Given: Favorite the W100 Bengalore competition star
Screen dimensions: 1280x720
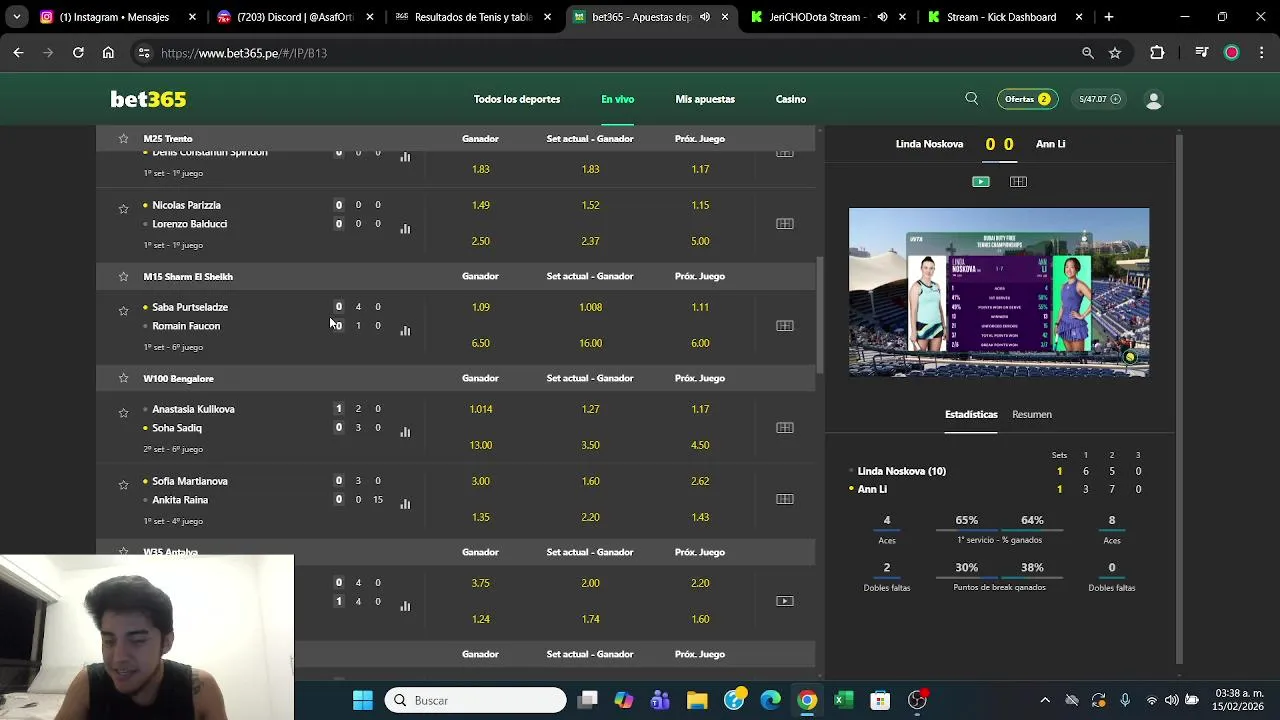Looking at the screenshot, I should [x=123, y=378].
